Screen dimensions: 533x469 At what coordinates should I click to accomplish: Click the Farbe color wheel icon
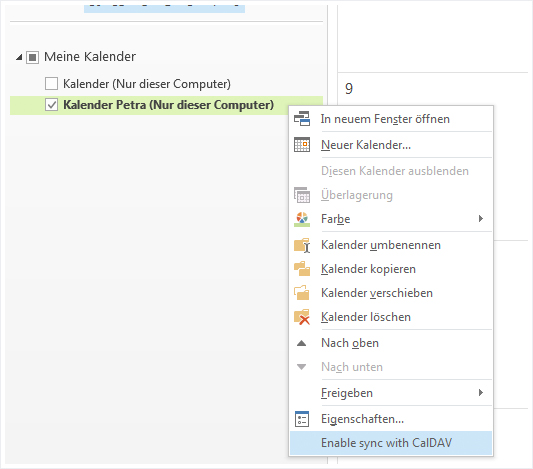(x=302, y=219)
